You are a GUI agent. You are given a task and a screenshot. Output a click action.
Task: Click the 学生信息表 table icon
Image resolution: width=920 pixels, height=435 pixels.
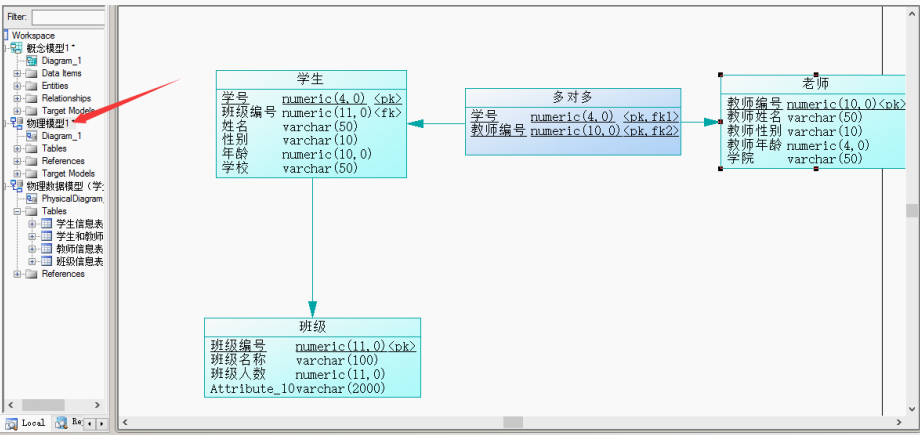(47, 224)
